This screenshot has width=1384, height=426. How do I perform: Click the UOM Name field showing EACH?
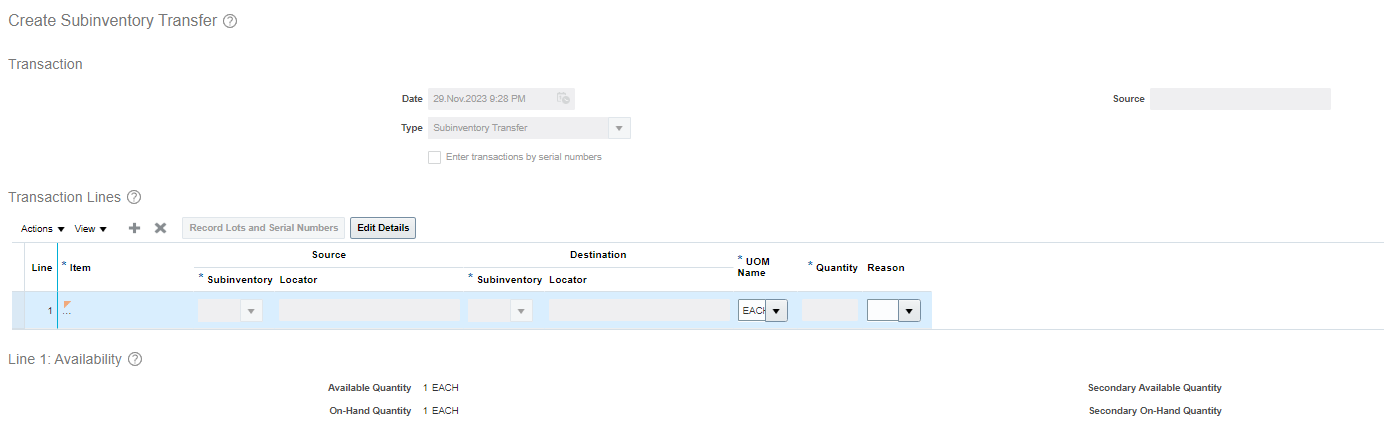[752, 311]
